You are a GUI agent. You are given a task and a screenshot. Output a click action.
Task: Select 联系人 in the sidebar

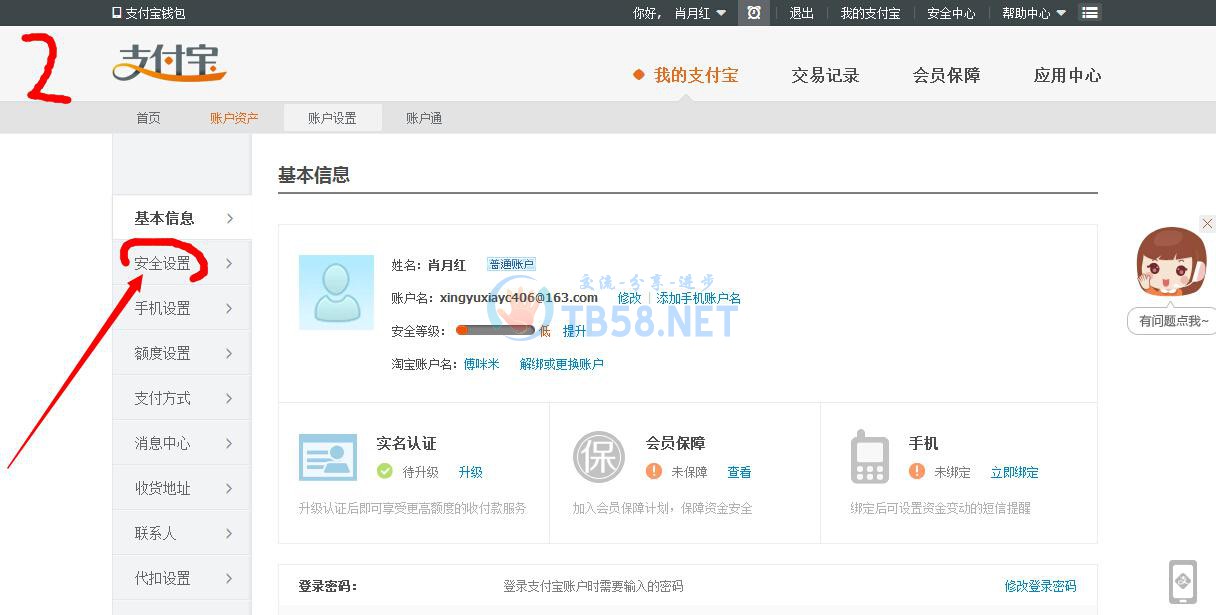pyautogui.click(x=182, y=533)
